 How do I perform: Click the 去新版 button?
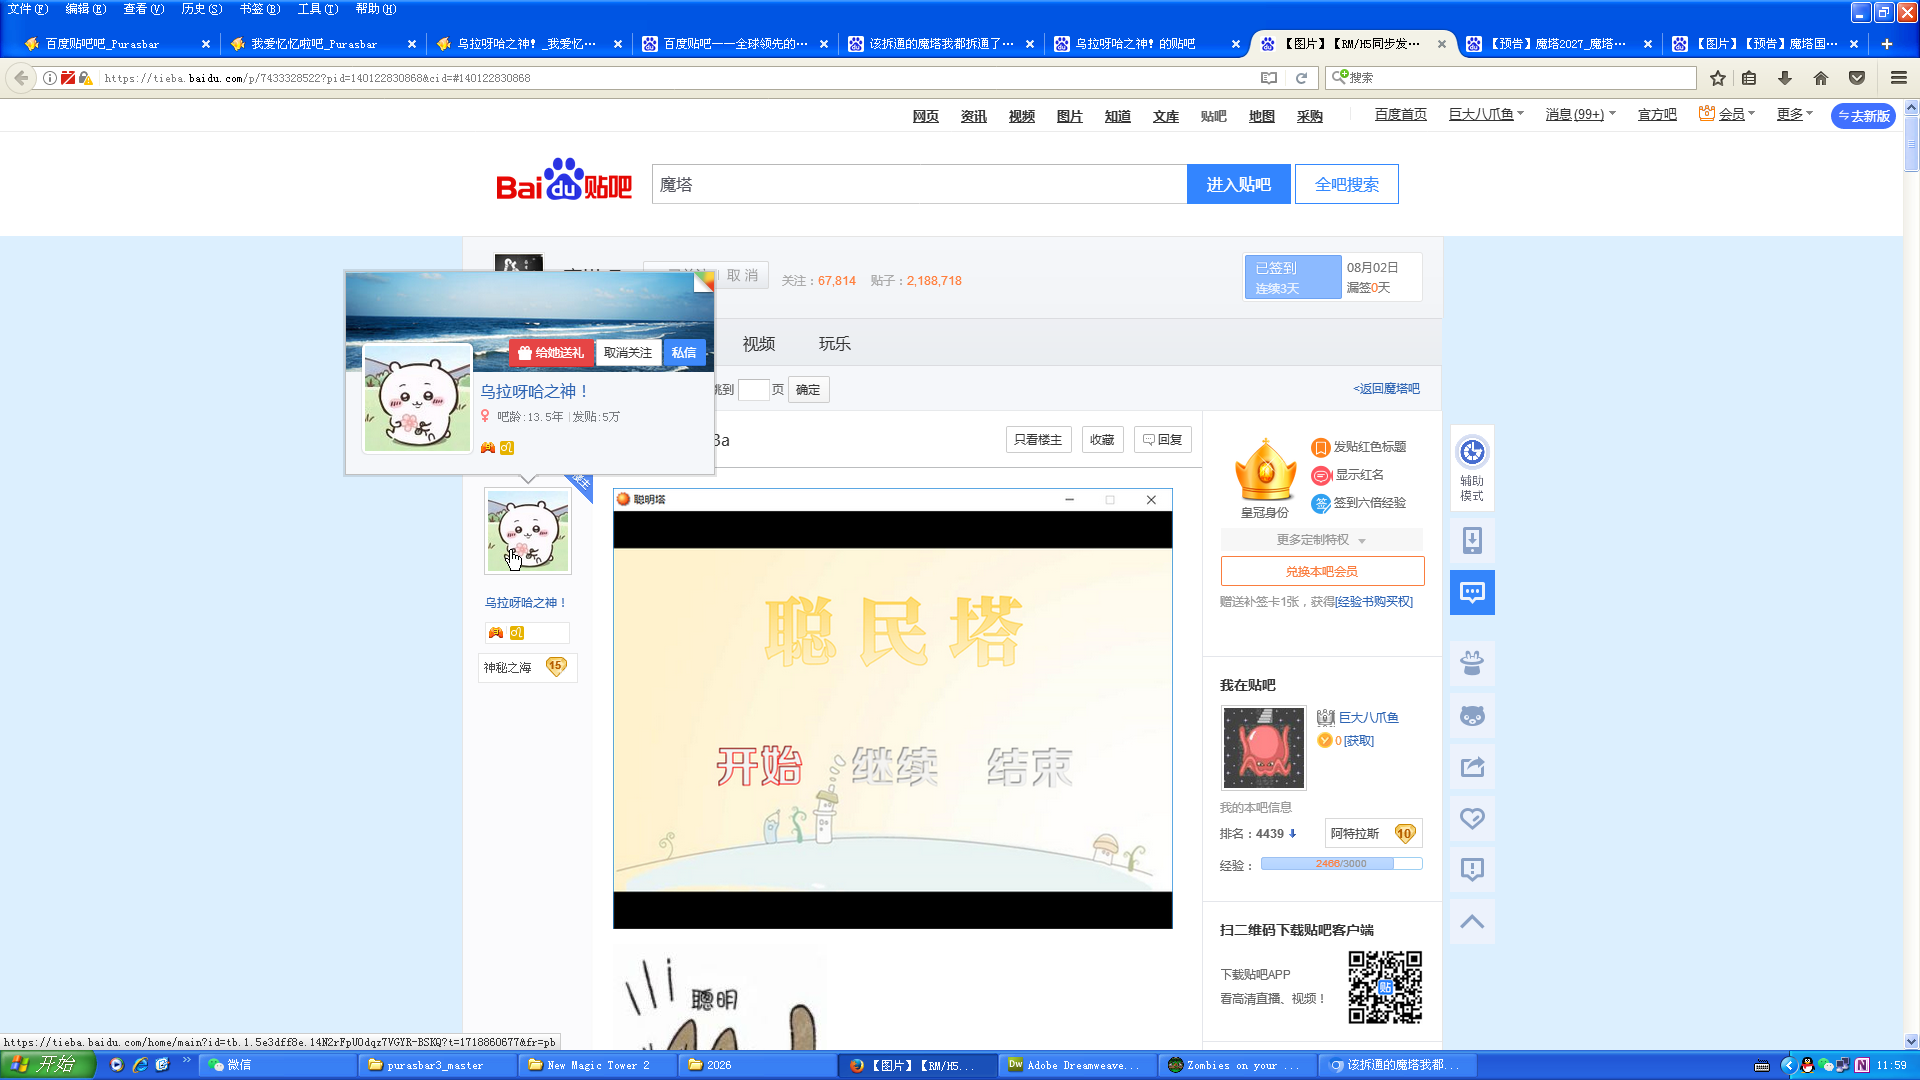point(1864,116)
